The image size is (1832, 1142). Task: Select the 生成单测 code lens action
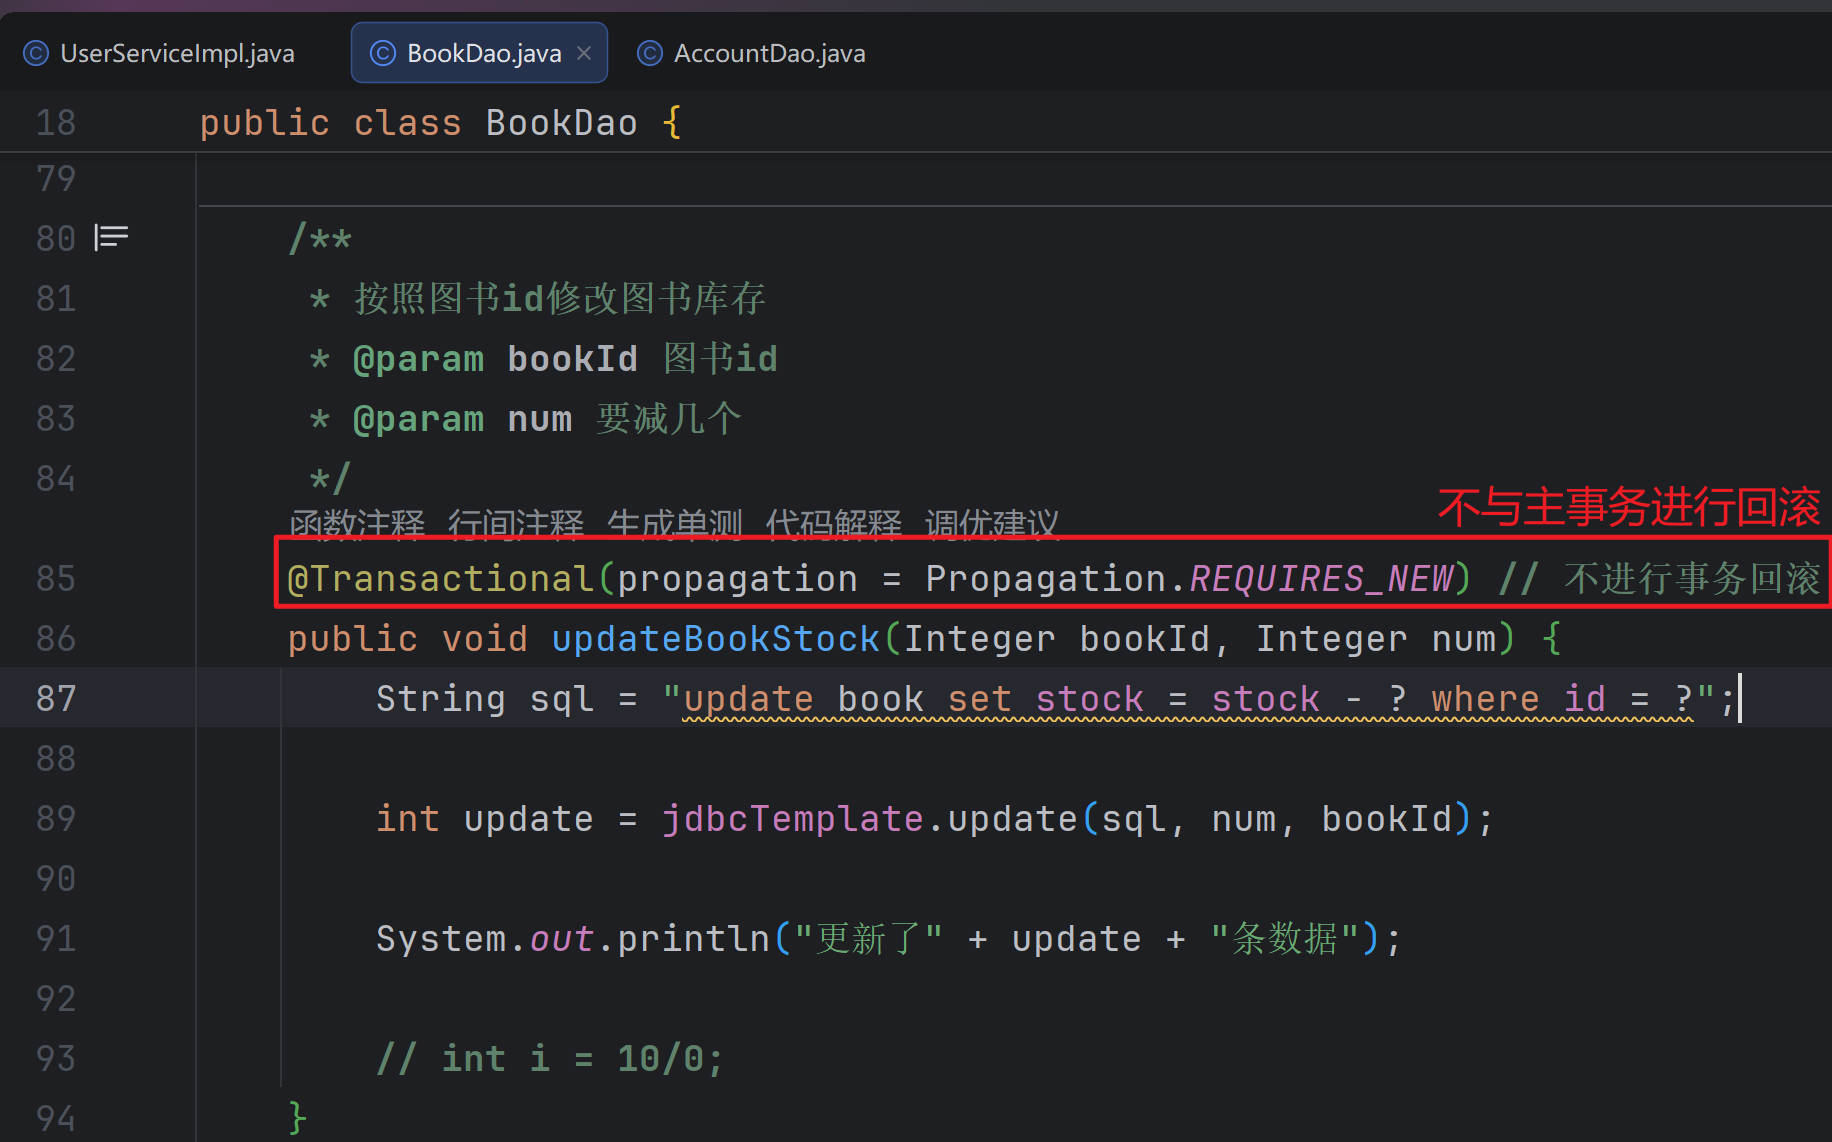pyautogui.click(x=674, y=524)
